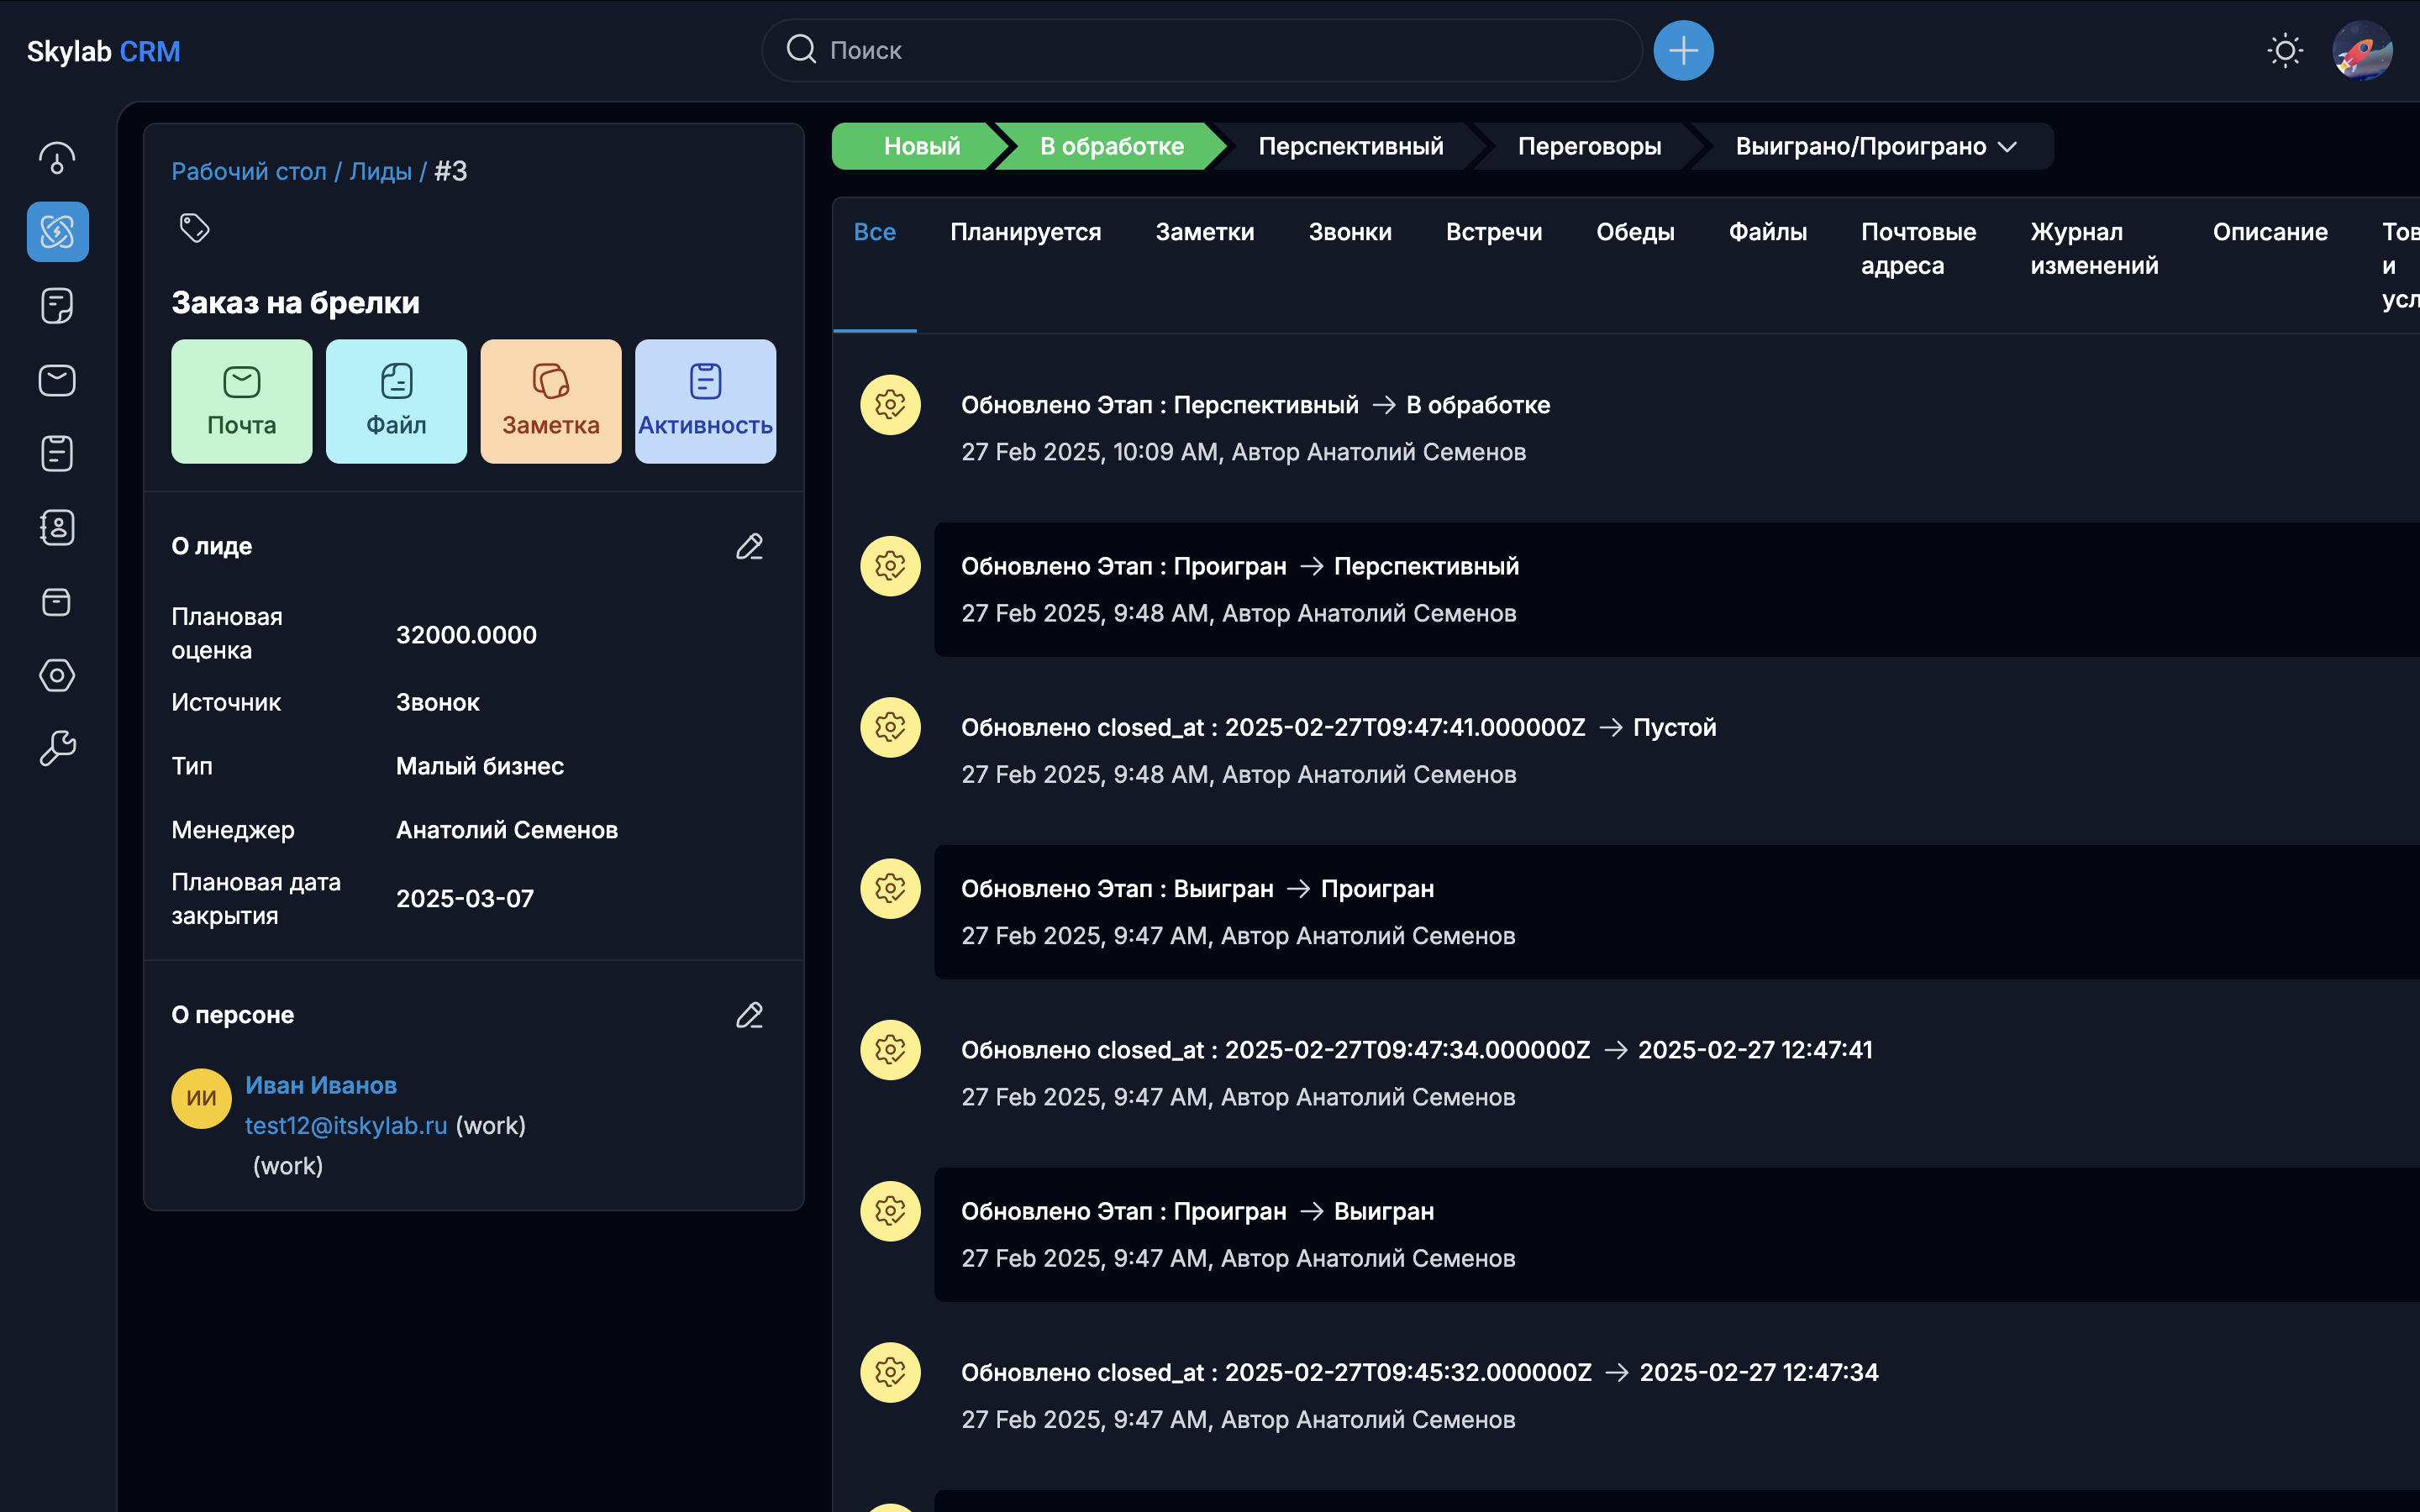Switch to the "Заметки" tab
Screen dimensions: 2420x1512
pos(1204,232)
